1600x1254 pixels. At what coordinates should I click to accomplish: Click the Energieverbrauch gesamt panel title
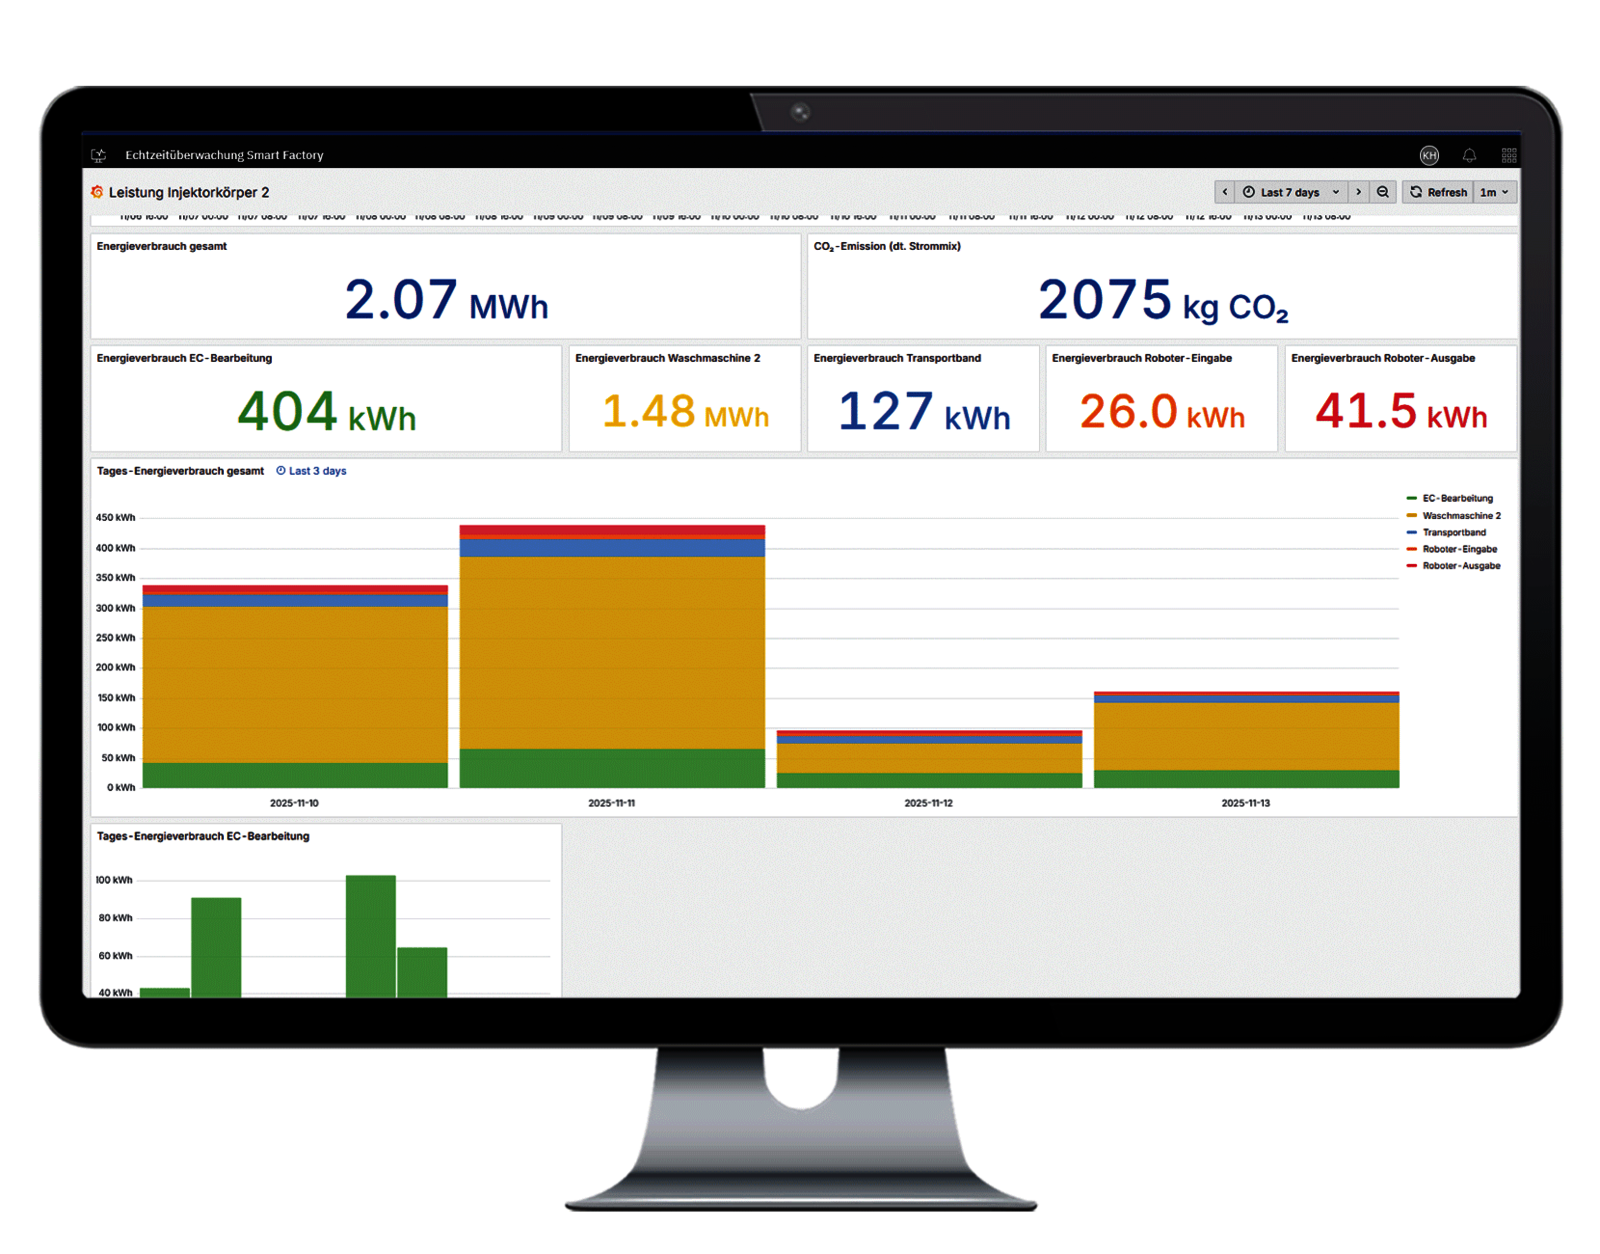(162, 246)
